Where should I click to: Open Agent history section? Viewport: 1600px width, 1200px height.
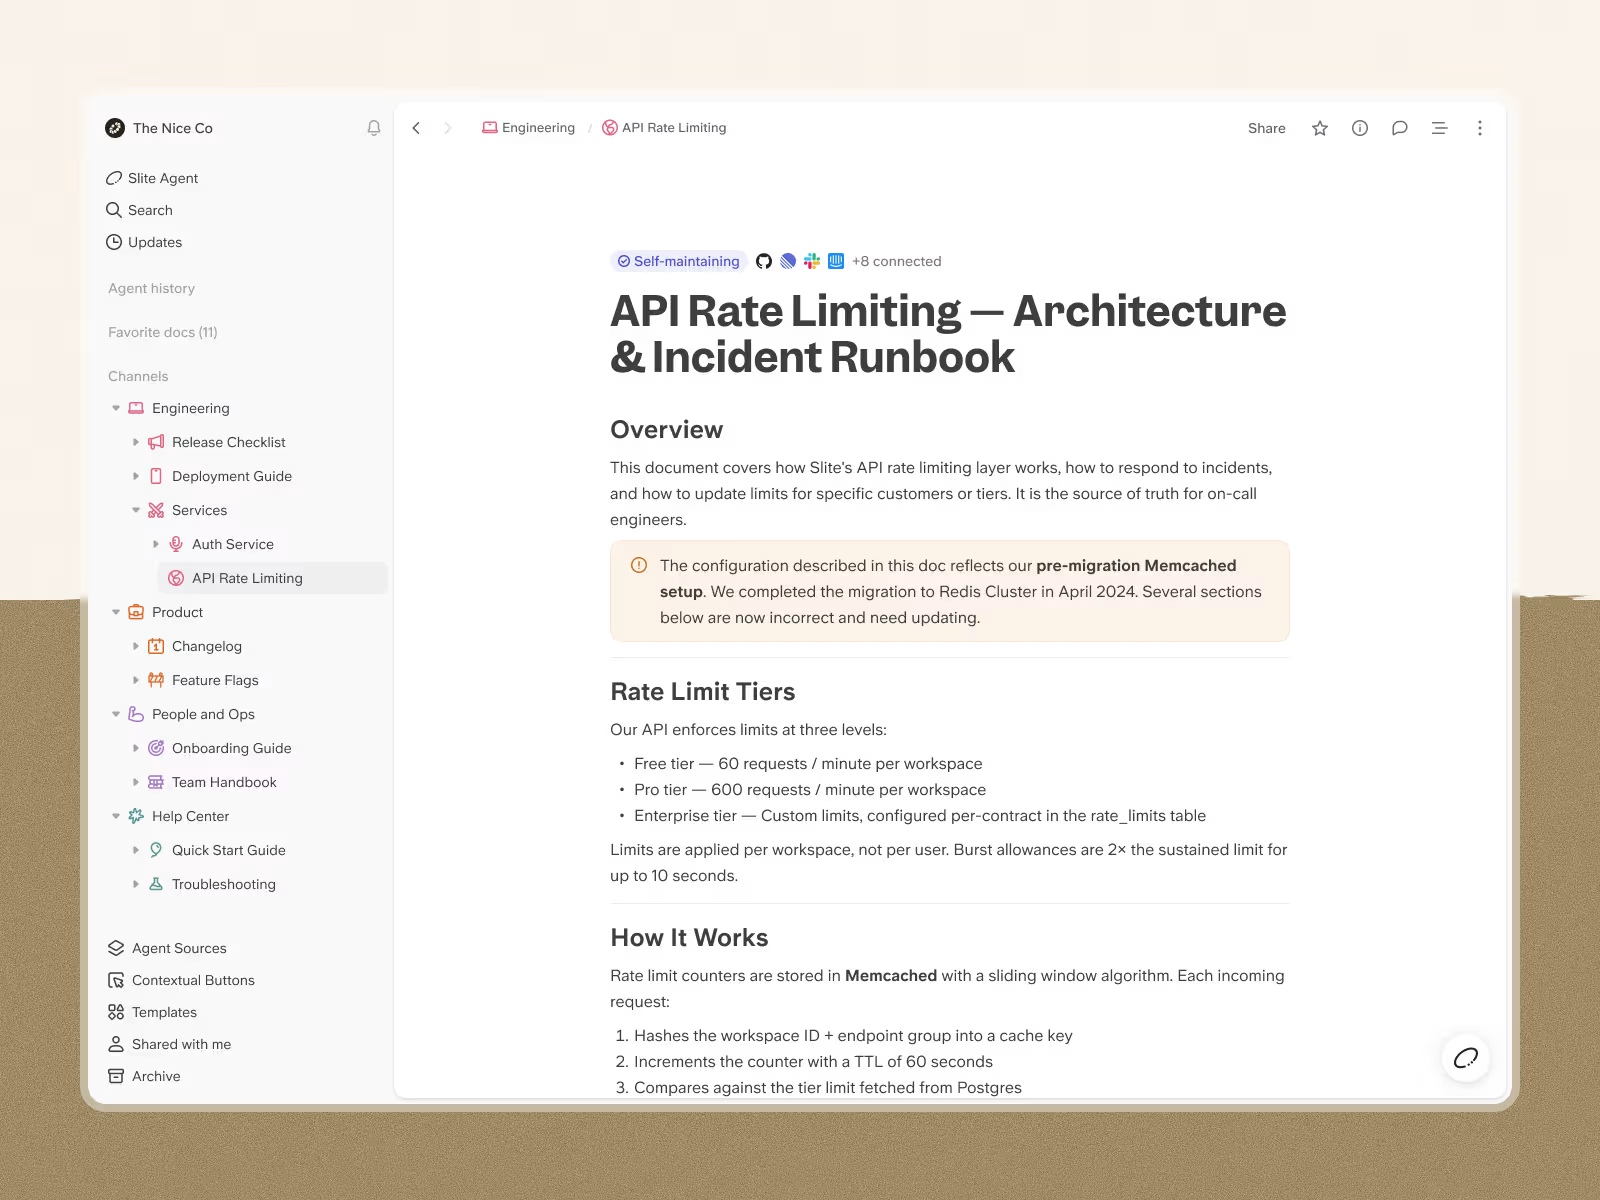152,288
